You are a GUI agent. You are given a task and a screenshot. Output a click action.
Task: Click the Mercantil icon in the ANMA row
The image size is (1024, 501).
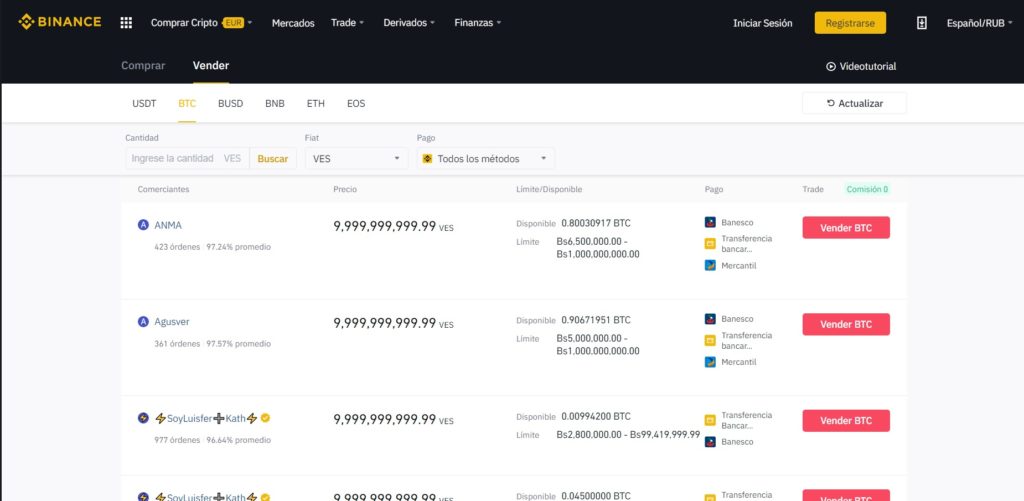coord(711,265)
